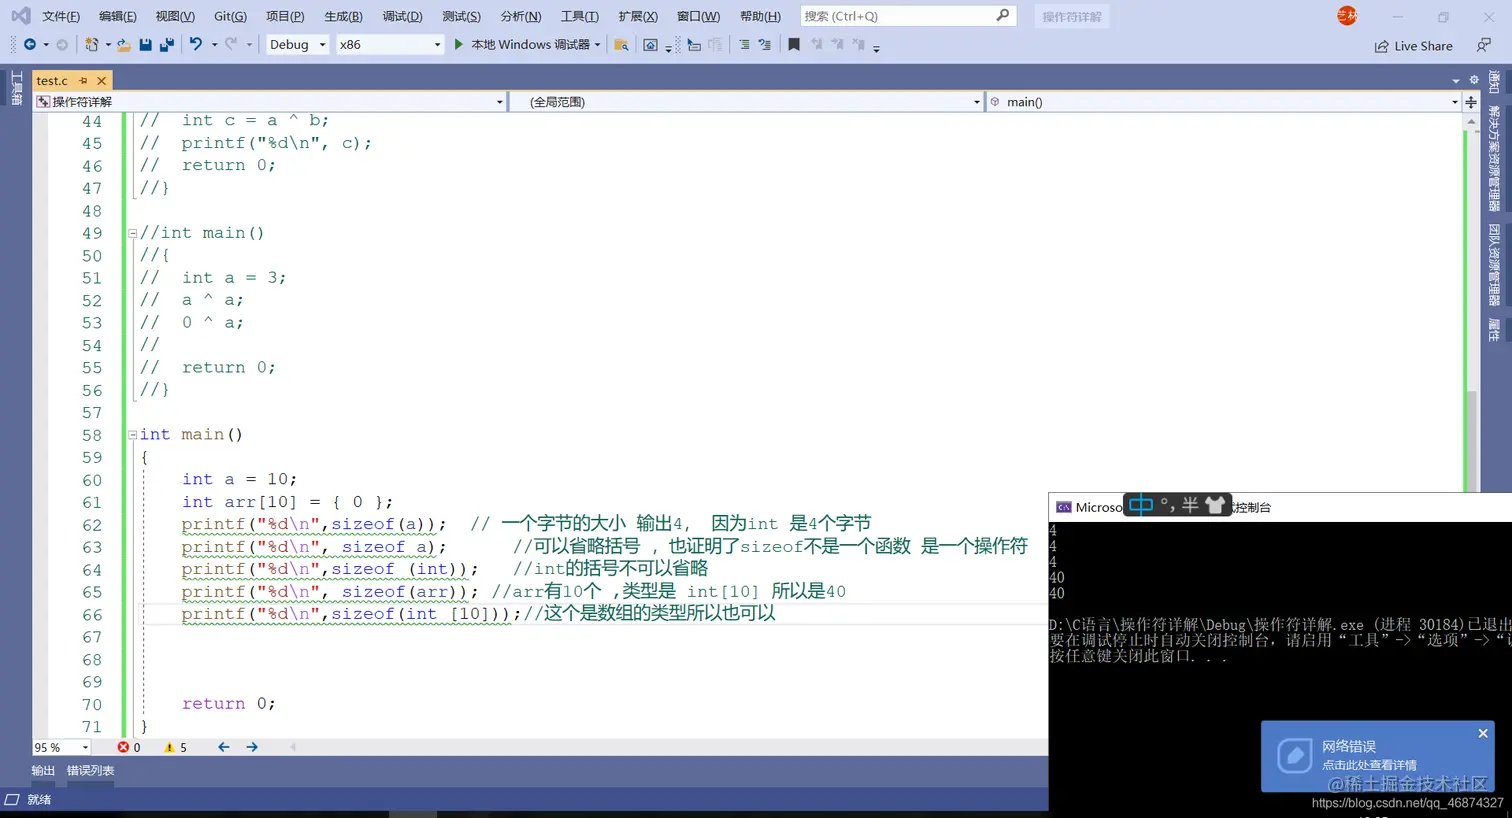Open the 工具(T) menu
This screenshot has width=1512, height=818.
[x=579, y=16]
